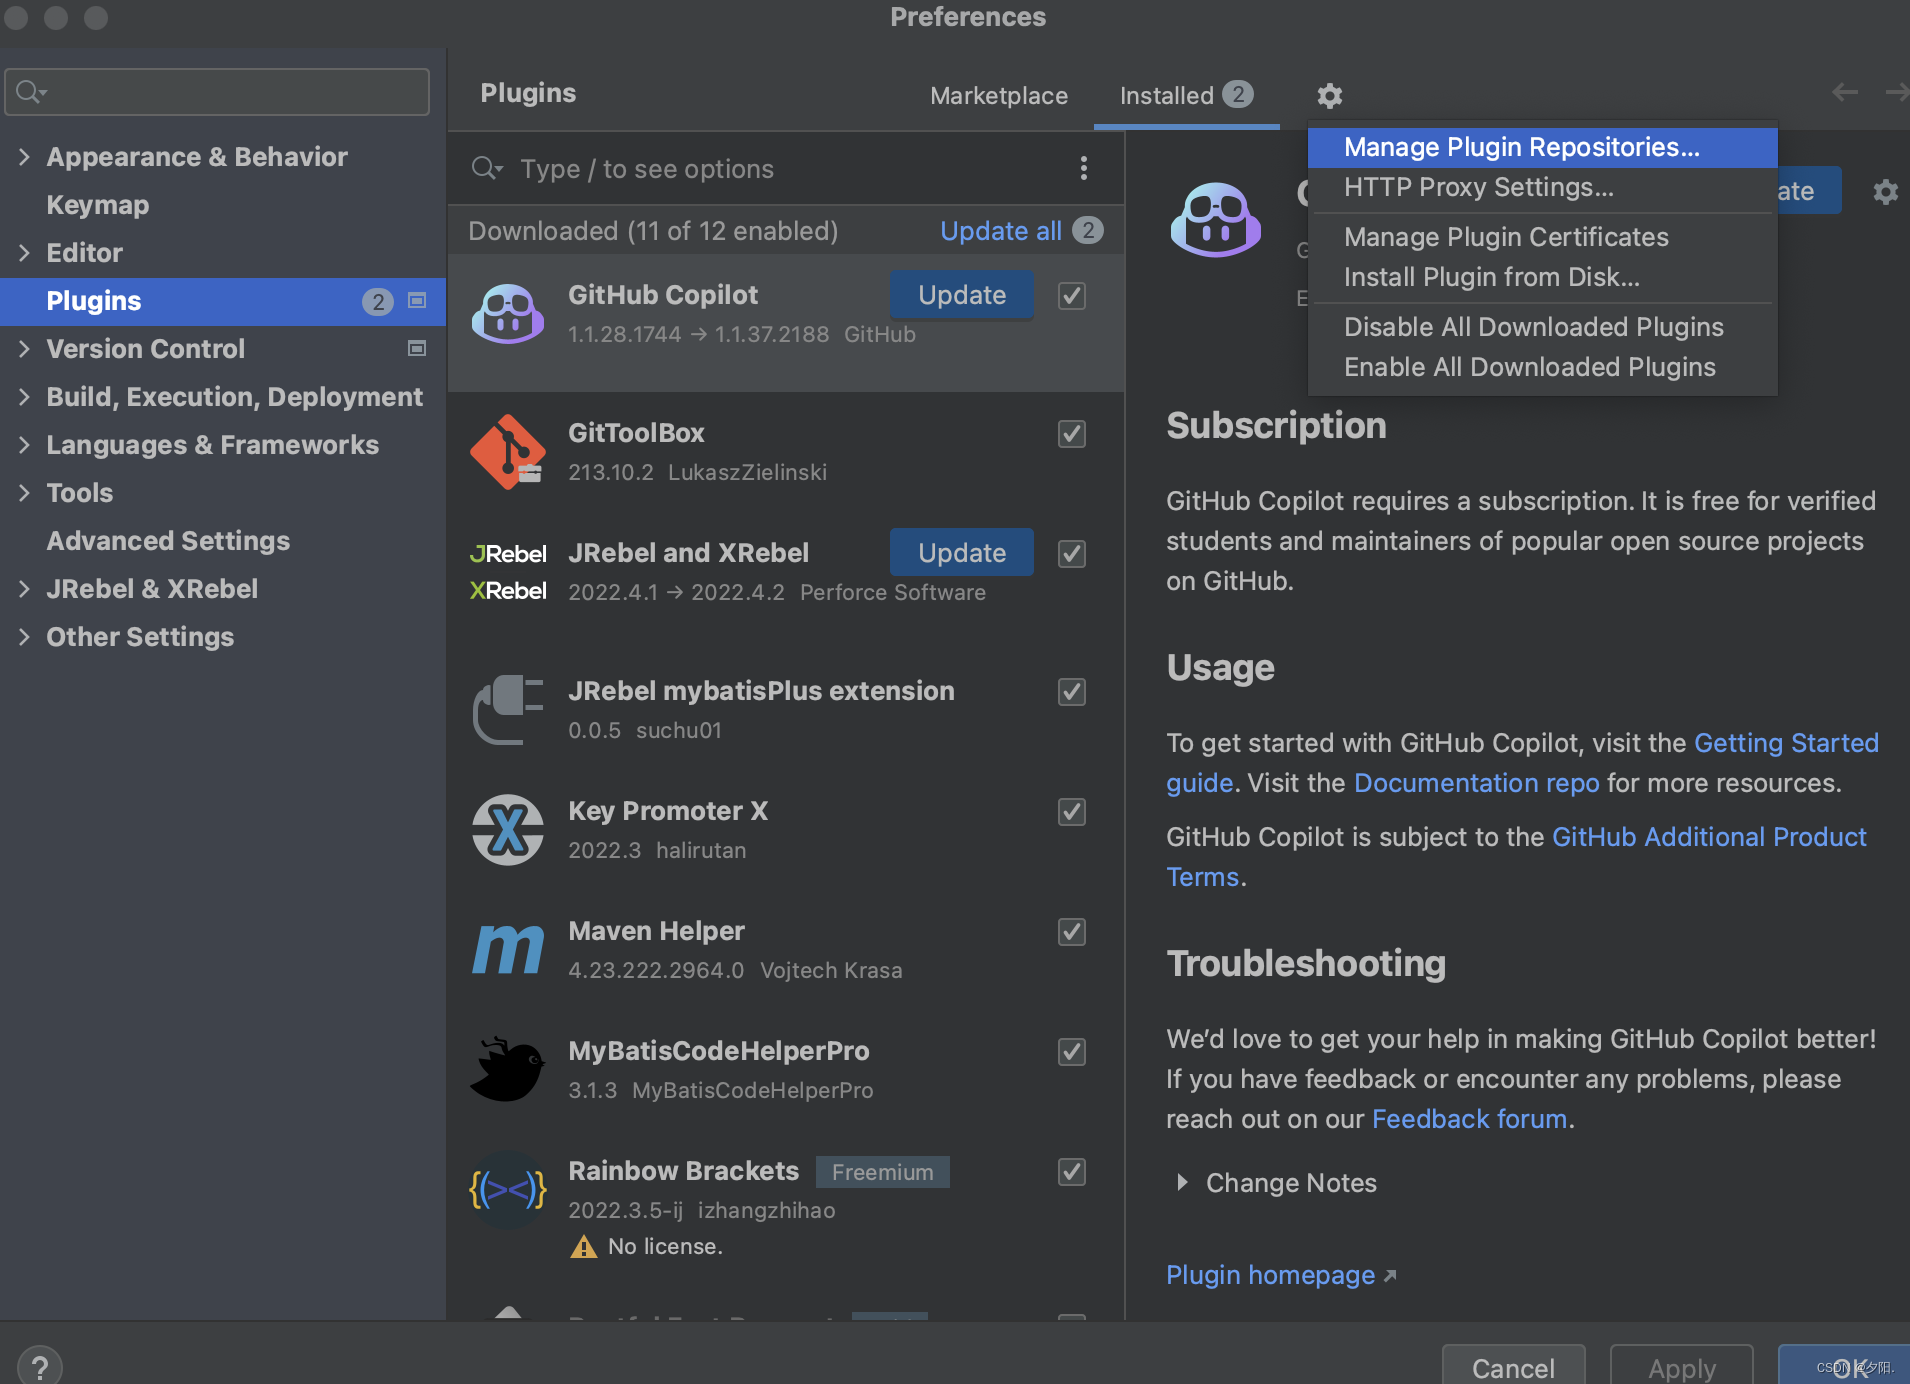Click the Apply button
Screen dimensions: 1910x1384
[x=1682, y=1366]
